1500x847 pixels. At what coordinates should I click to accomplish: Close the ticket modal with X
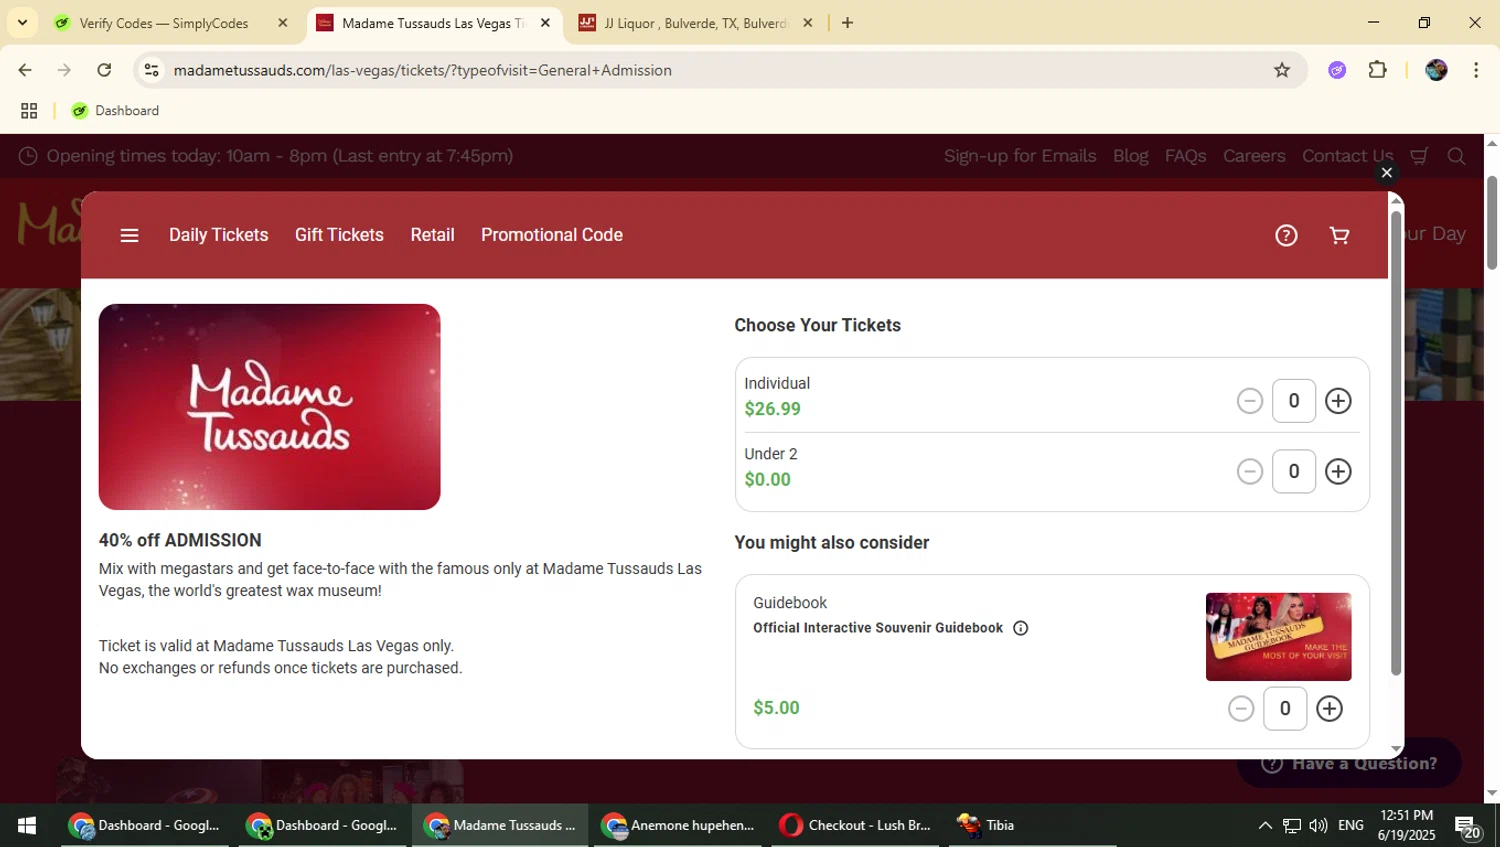1386,173
